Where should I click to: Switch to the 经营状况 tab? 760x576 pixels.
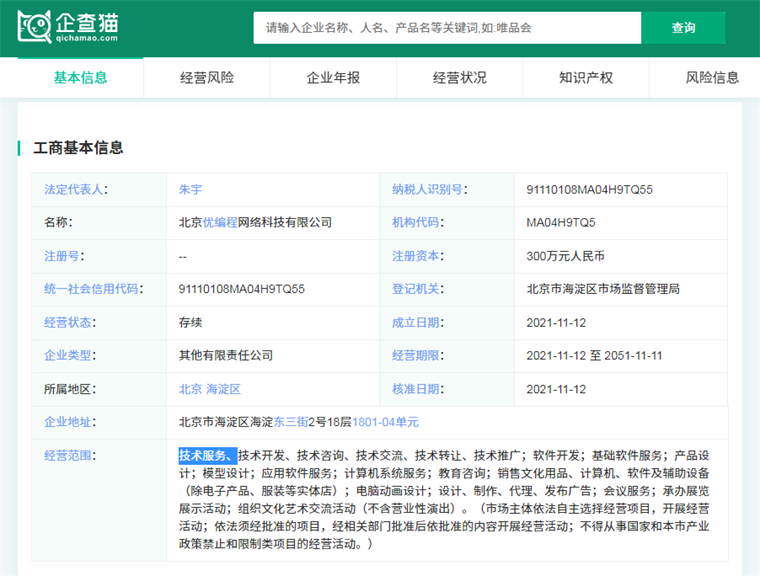pyautogui.click(x=459, y=78)
